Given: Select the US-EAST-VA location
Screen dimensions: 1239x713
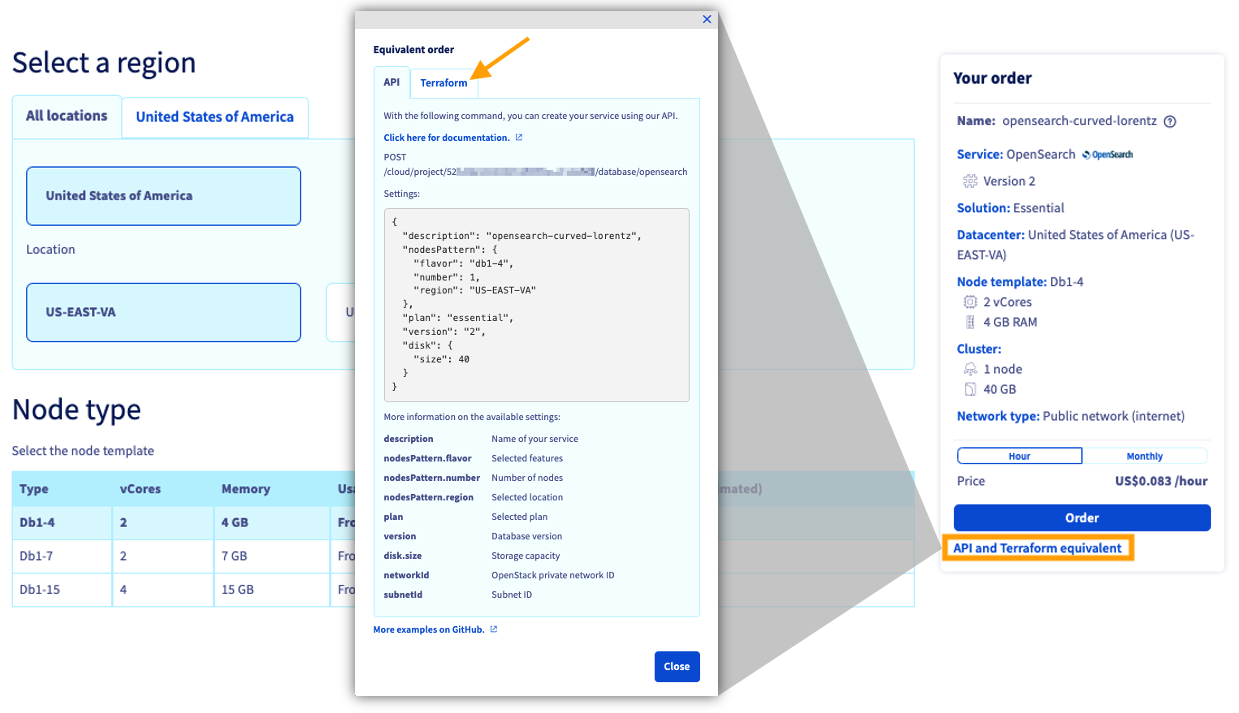Looking at the screenshot, I should click(163, 312).
